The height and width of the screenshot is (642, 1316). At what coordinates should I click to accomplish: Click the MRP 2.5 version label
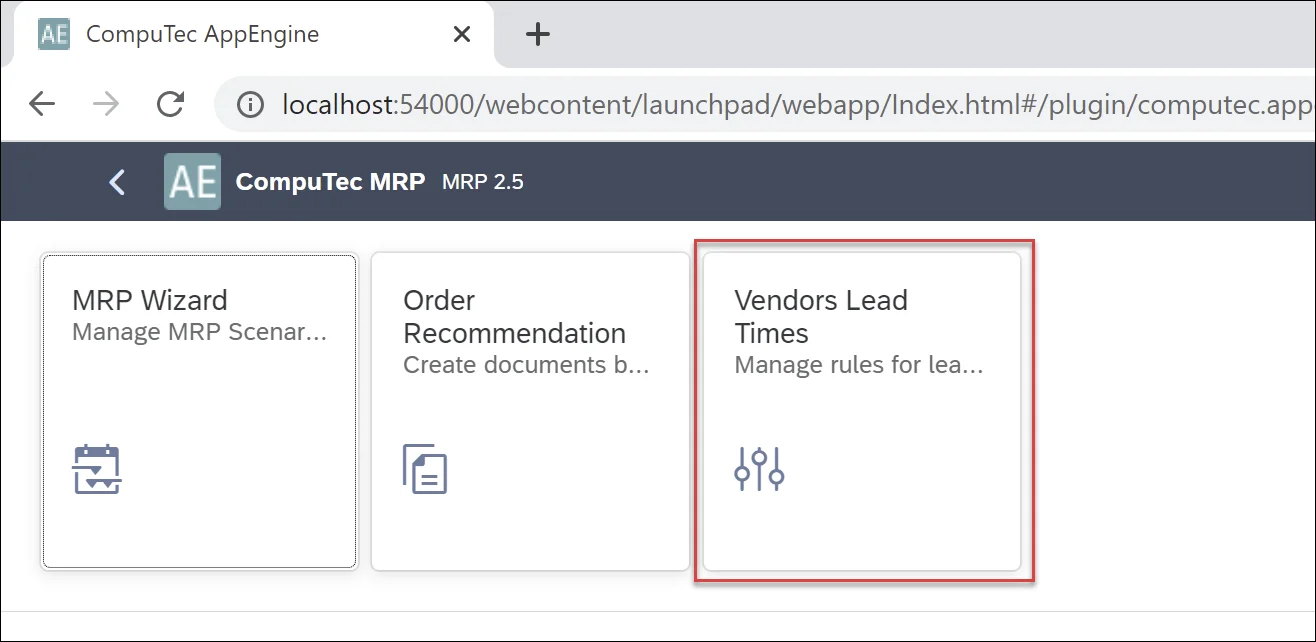click(483, 182)
